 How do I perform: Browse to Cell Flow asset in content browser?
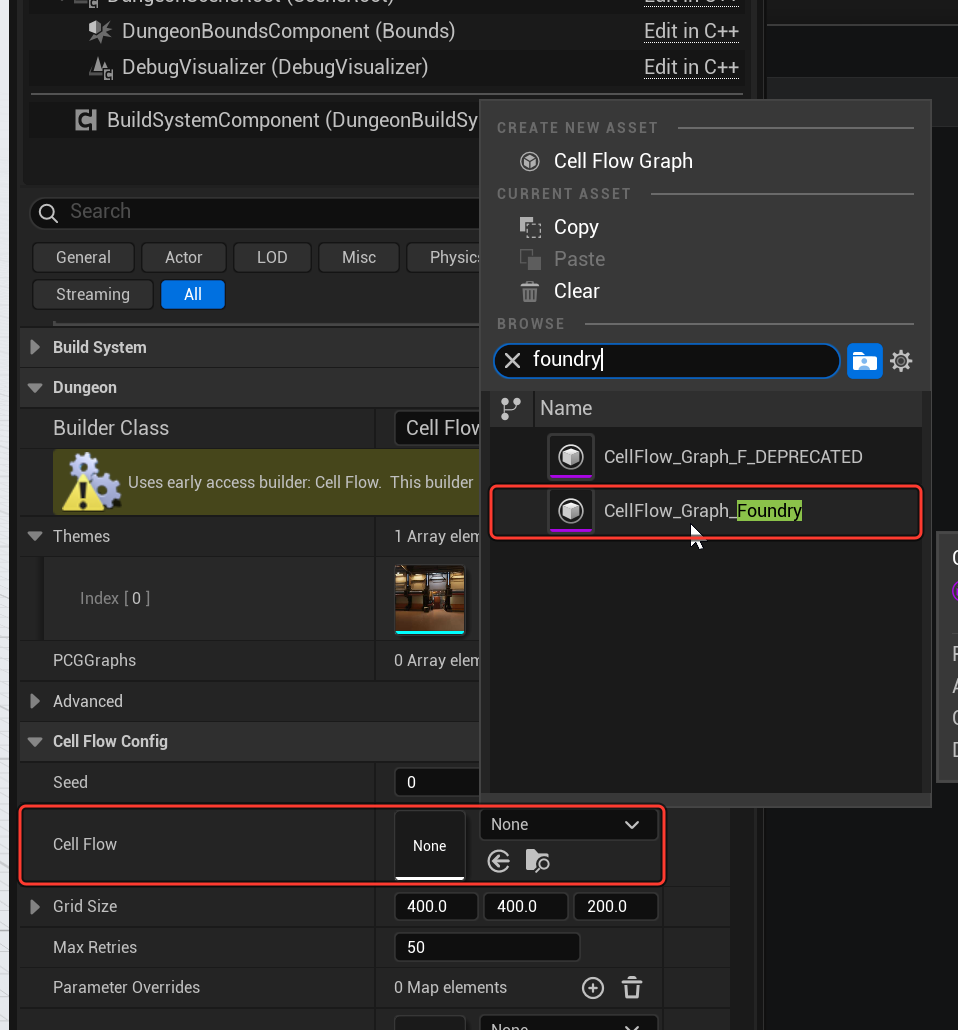point(537,861)
